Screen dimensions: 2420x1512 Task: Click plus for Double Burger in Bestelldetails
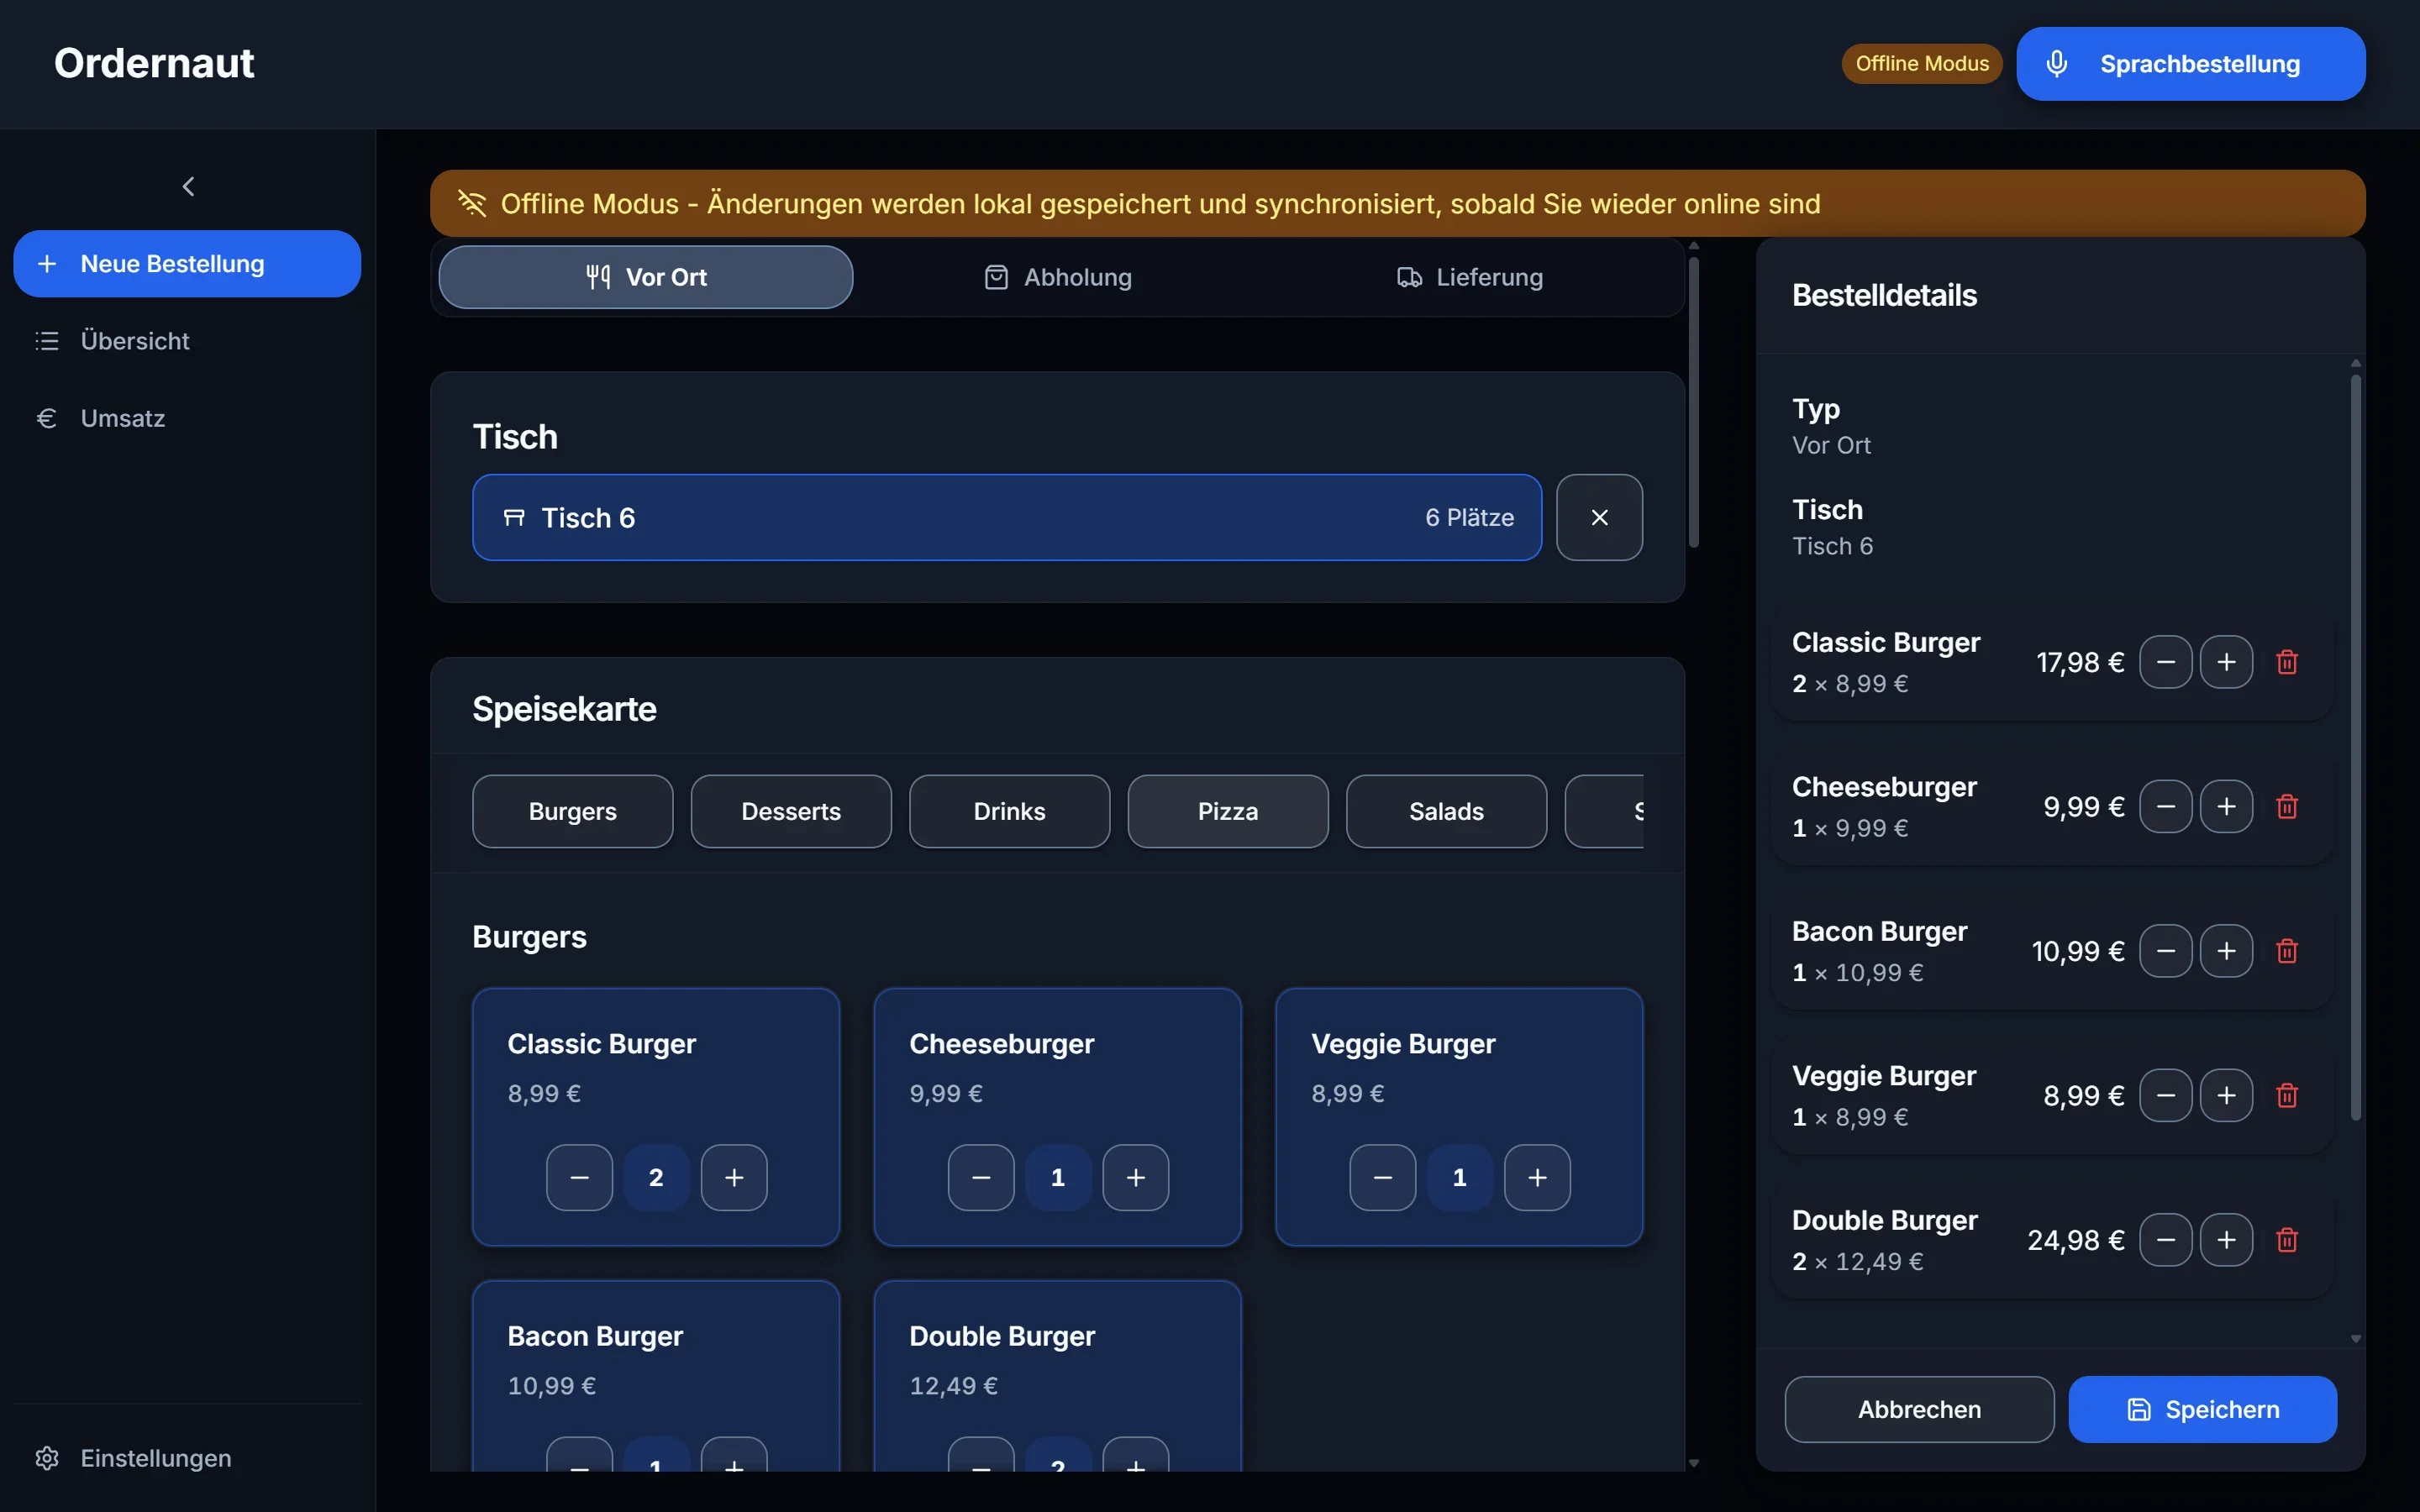tap(2226, 1240)
